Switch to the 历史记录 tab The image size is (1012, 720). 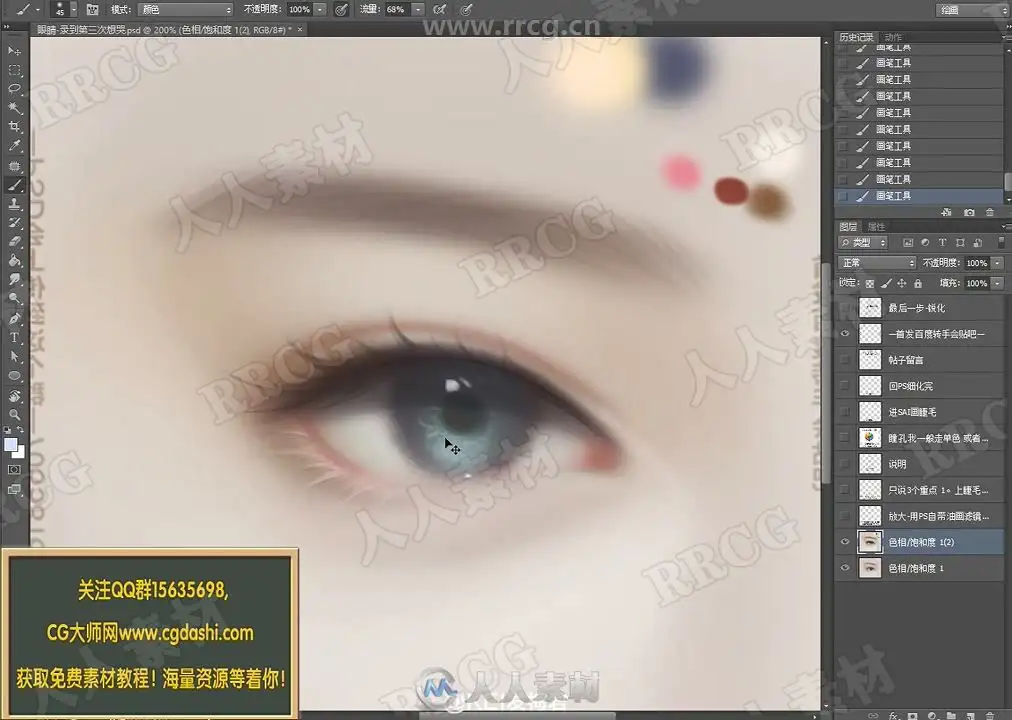click(x=856, y=37)
